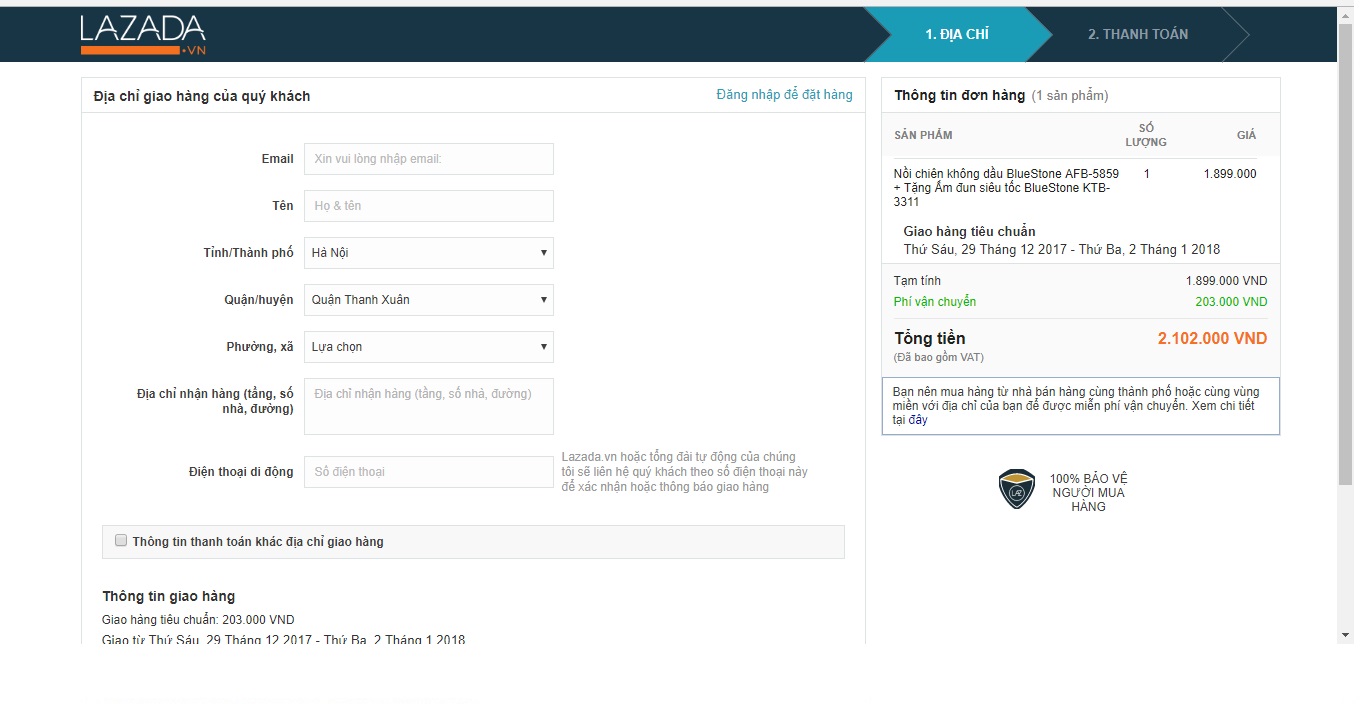Click the Tổng tiền total amount value
Viewport: 1360px width, 728px height.
coord(1211,339)
